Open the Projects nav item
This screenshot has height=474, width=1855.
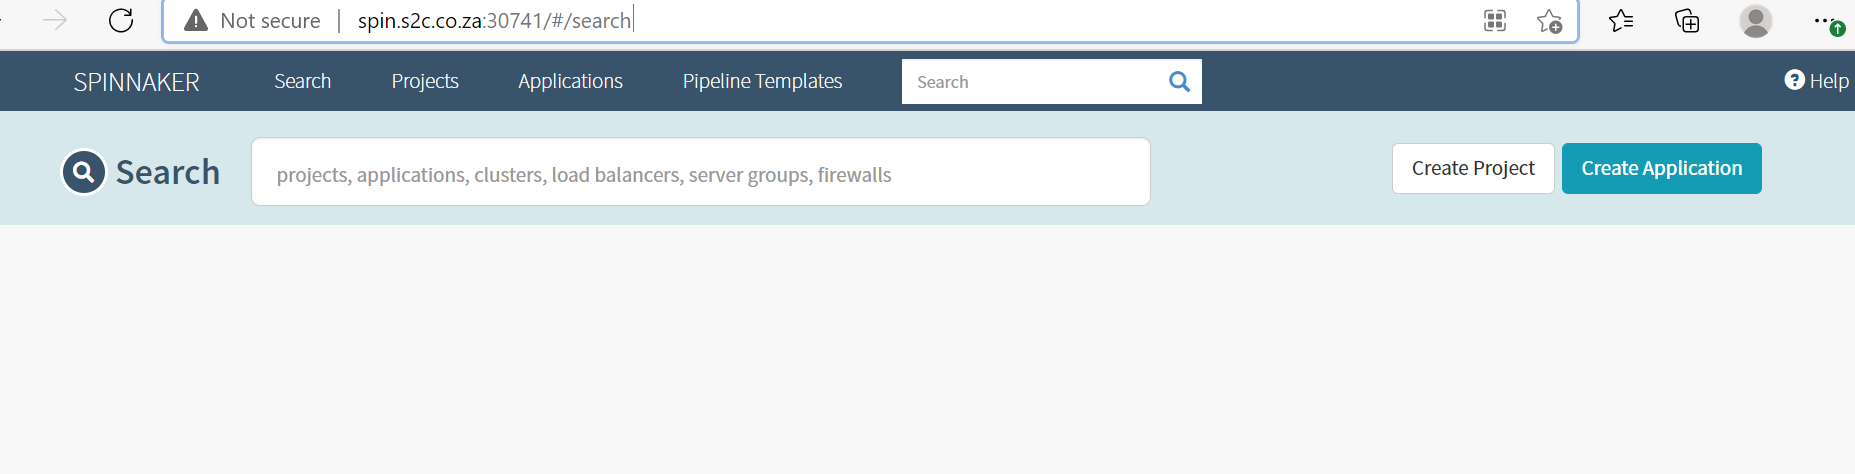click(x=425, y=81)
